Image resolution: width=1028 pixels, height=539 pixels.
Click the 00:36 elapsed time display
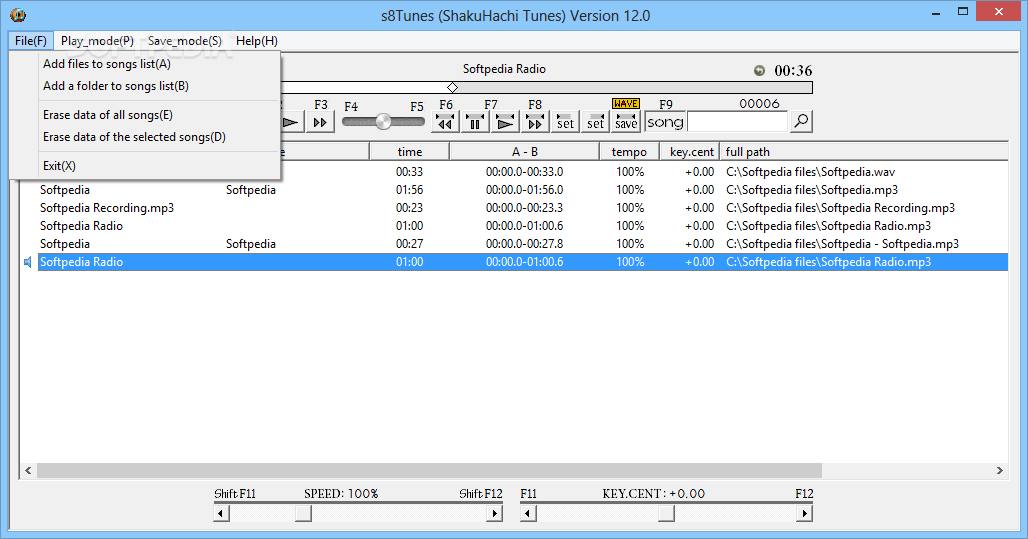[x=793, y=70]
